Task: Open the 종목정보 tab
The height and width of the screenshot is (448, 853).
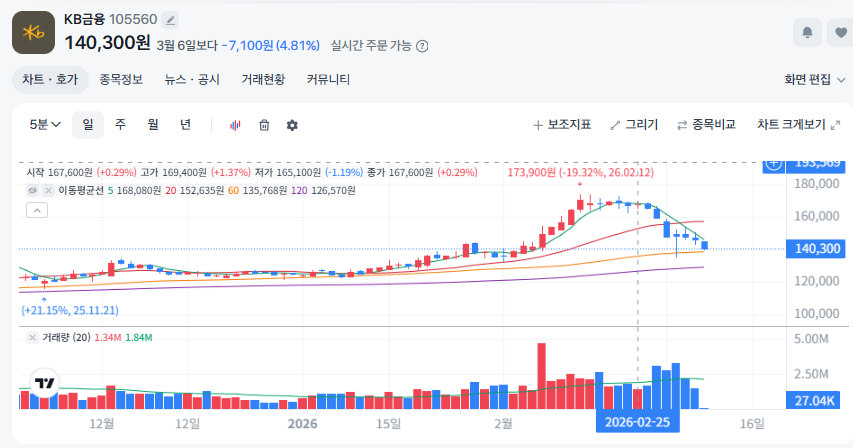Action: coord(121,79)
